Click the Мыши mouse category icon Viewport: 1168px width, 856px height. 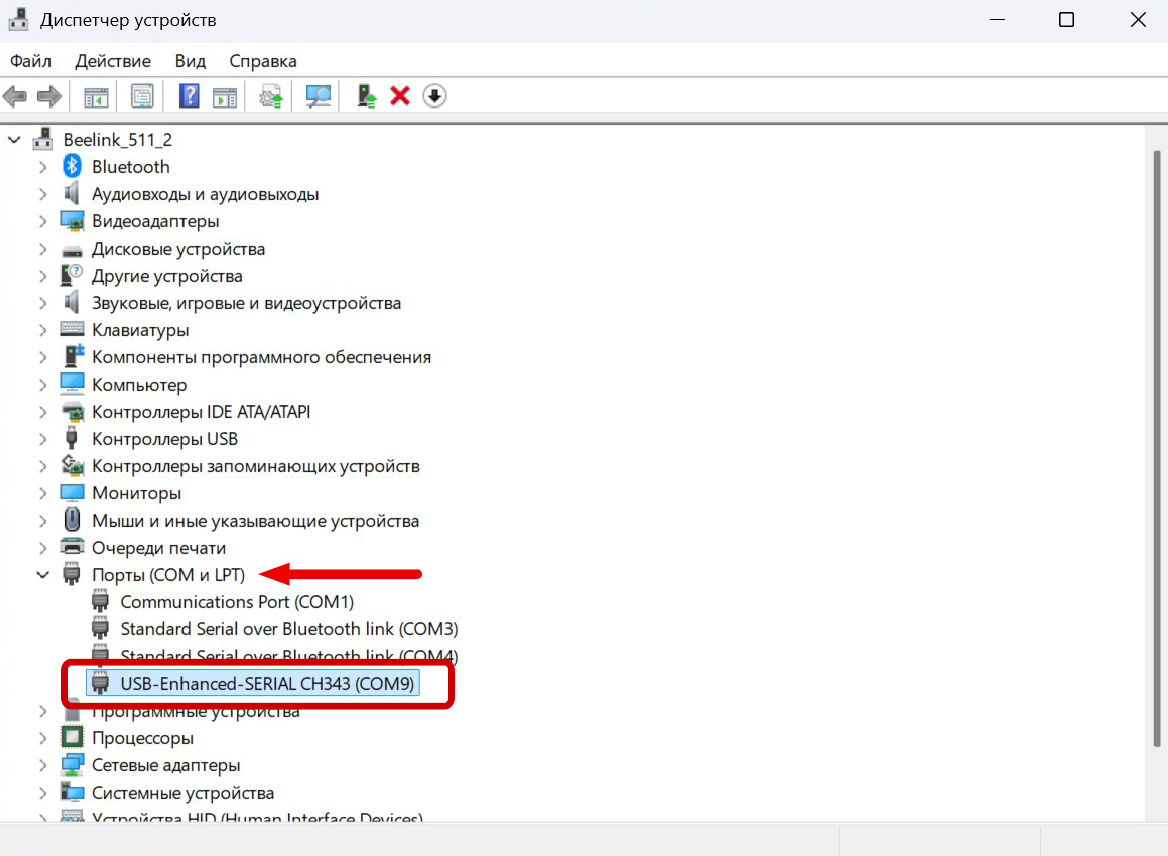72,519
